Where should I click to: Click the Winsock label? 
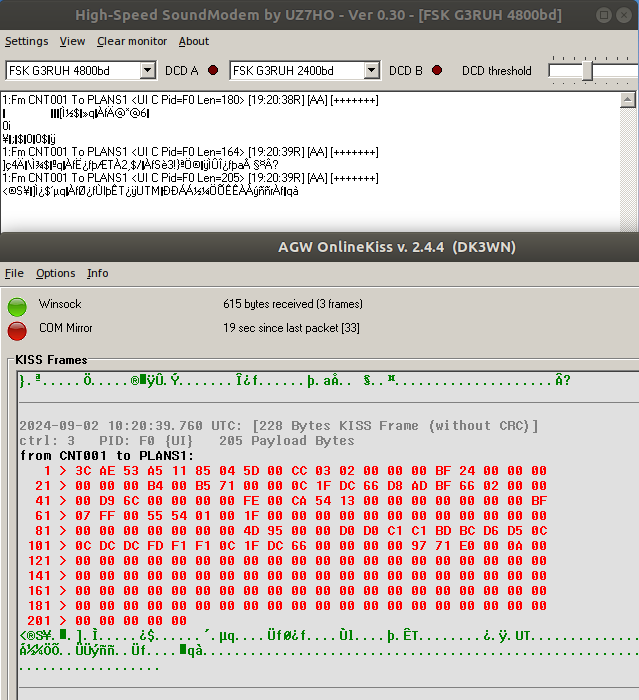point(60,304)
